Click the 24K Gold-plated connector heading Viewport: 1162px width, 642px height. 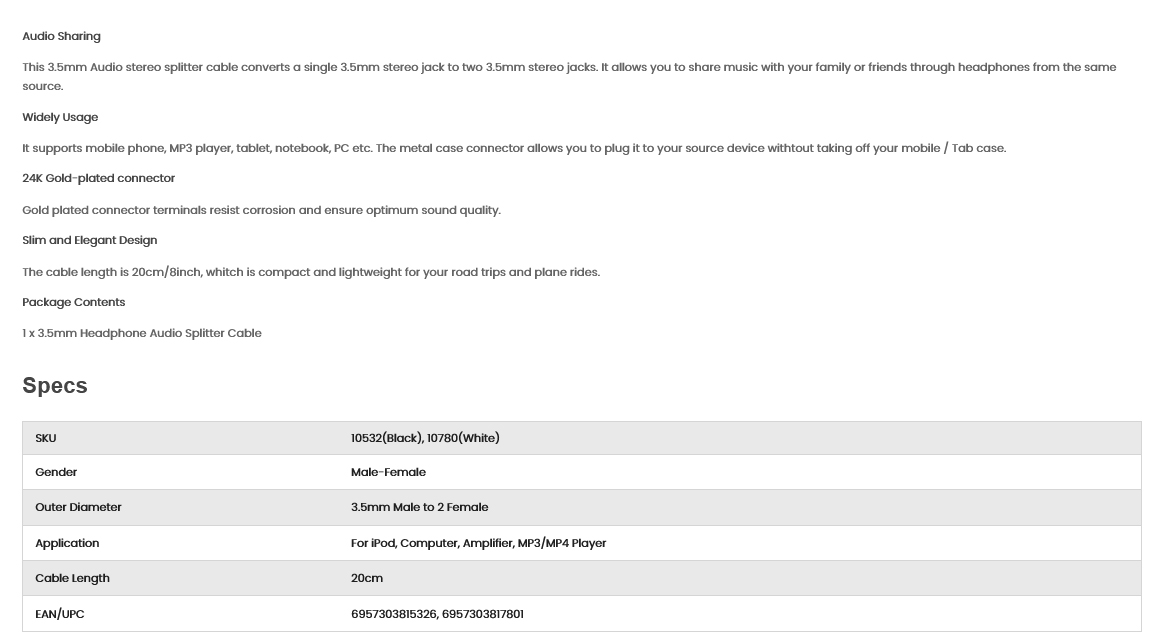click(99, 178)
